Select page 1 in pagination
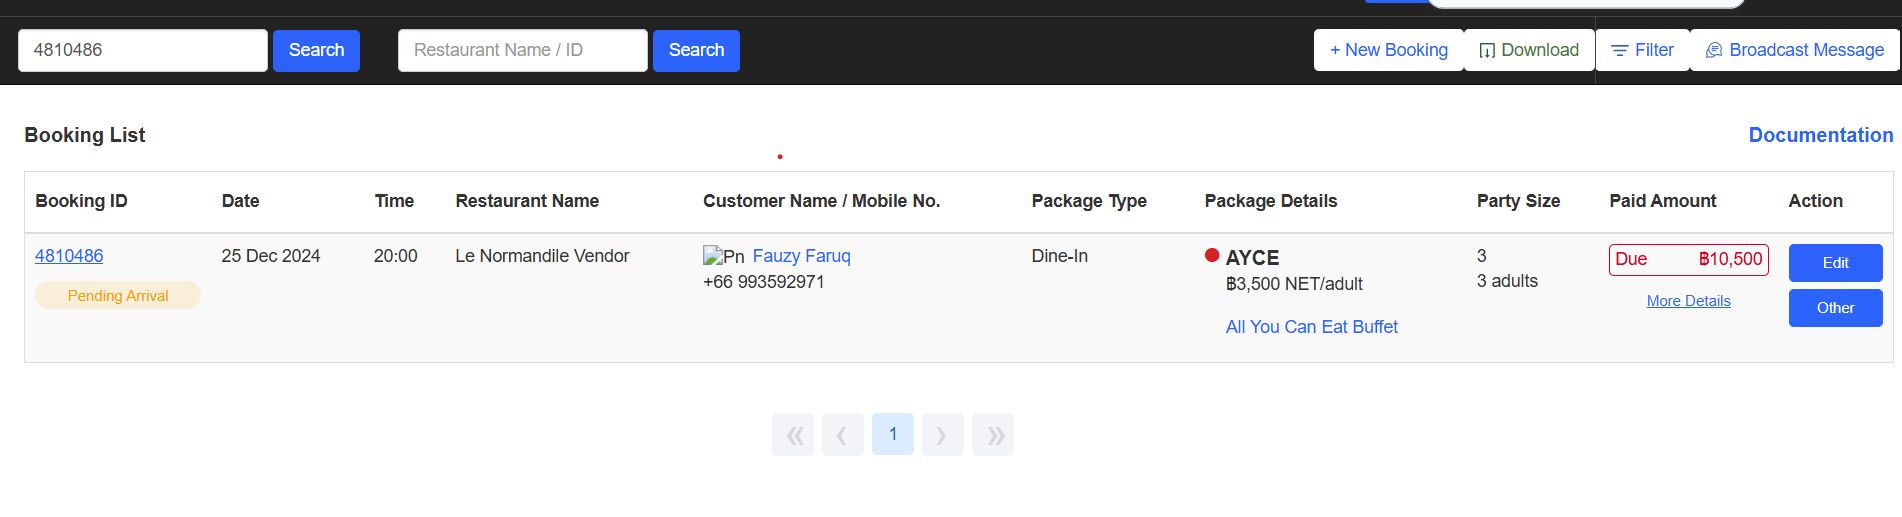This screenshot has width=1902, height=517. (892, 435)
